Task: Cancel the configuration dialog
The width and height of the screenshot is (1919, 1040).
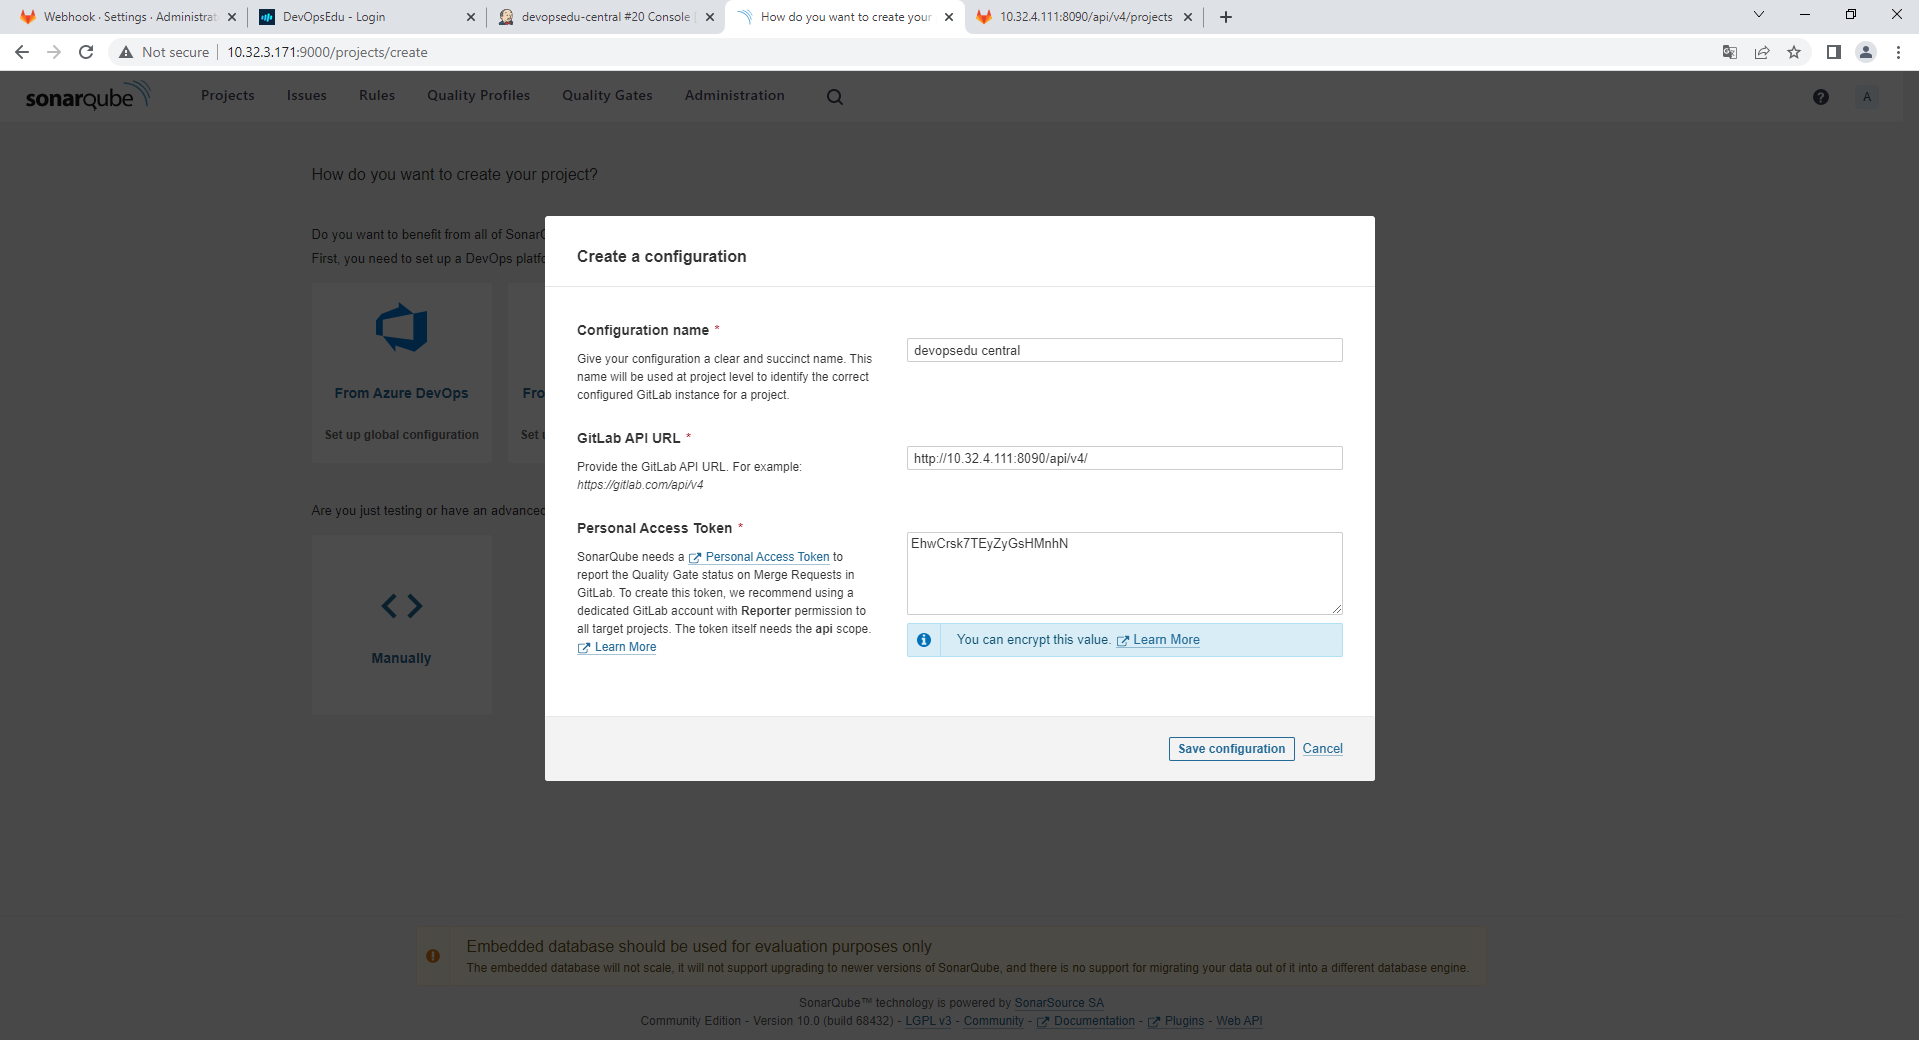Action: point(1322,749)
